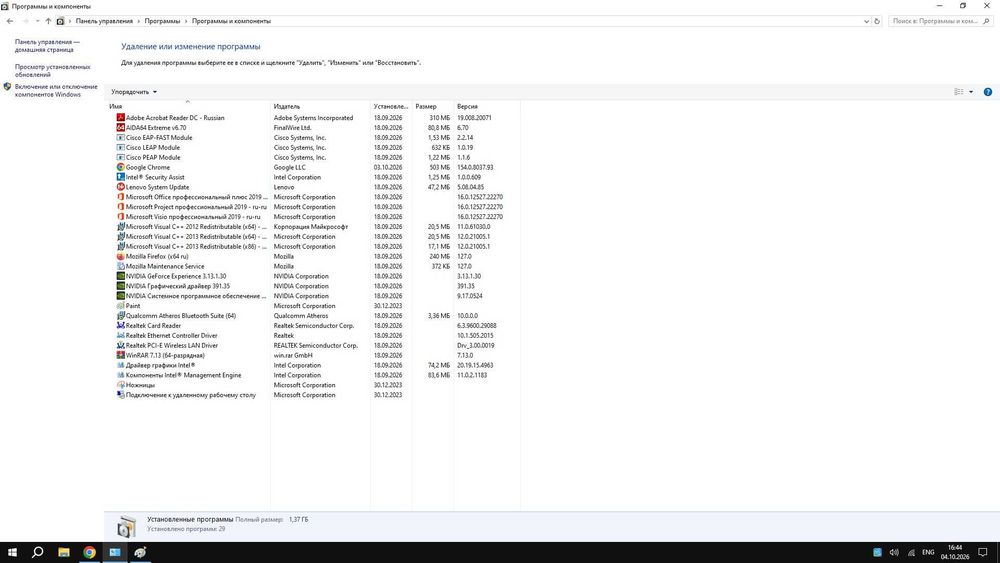Click the Ножницы program icon
Image resolution: width=1000 pixels, height=563 pixels.
pyautogui.click(x=121, y=384)
